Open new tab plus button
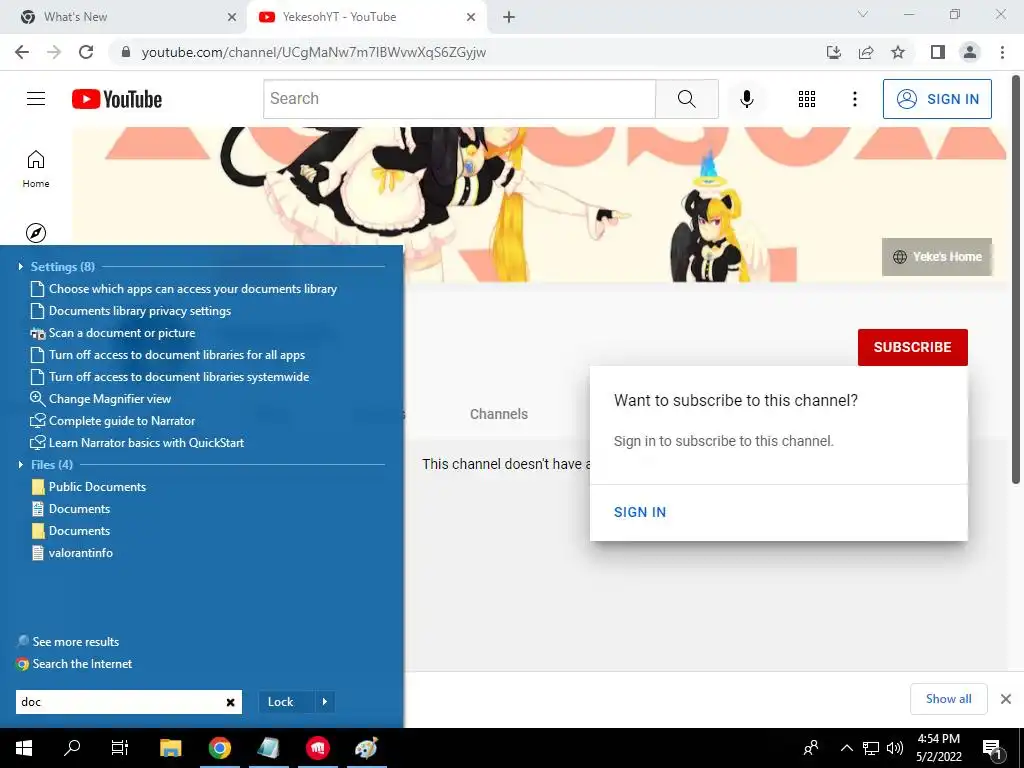Image resolution: width=1024 pixels, height=768 pixels. (509, 17)
